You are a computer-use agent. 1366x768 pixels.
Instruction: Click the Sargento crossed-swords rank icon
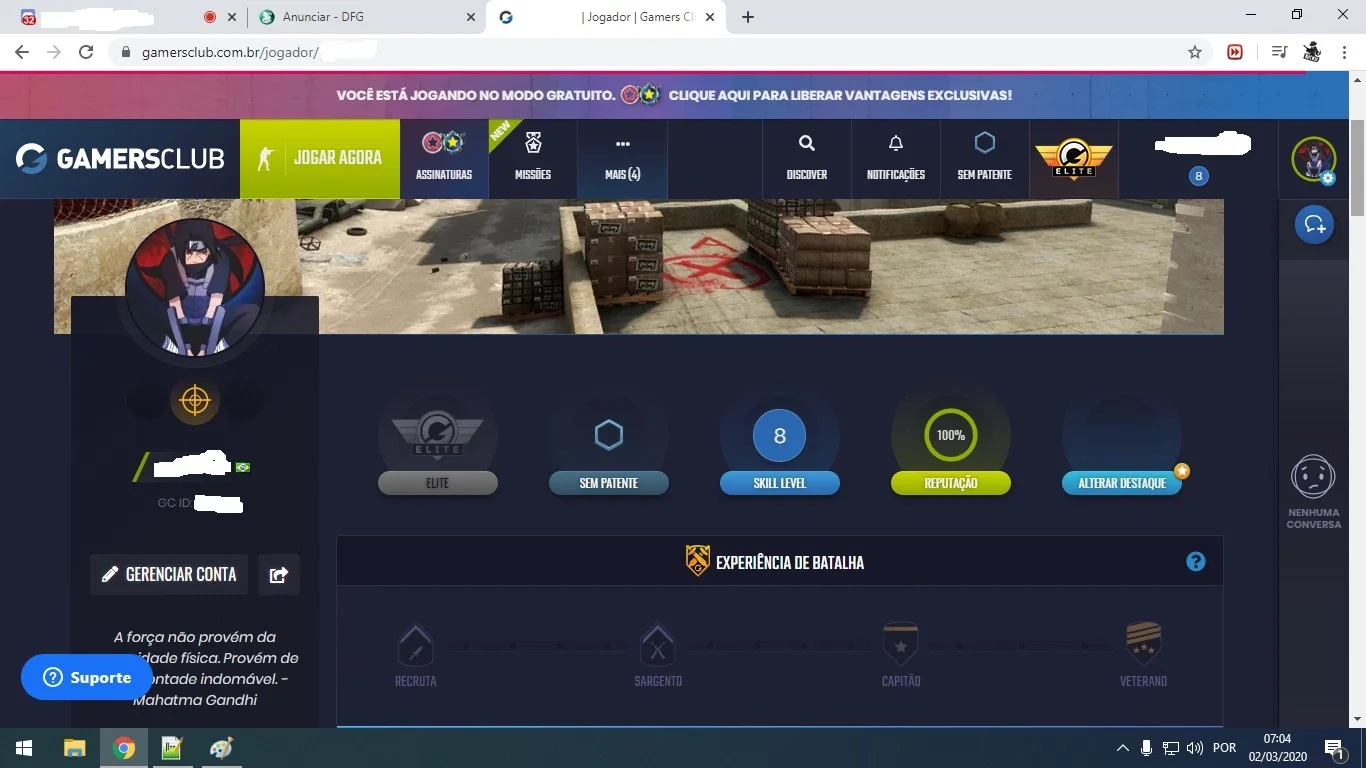(x=658, y=645)
